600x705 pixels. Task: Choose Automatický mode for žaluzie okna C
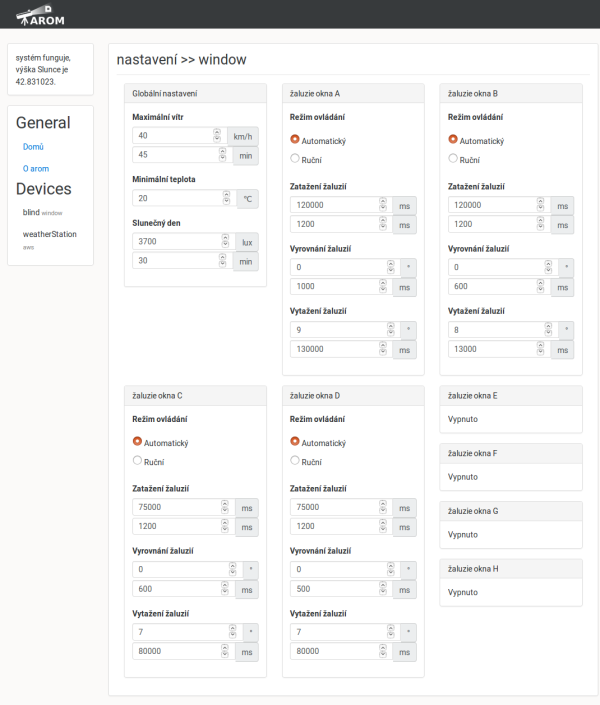click(x=137, y=441)
